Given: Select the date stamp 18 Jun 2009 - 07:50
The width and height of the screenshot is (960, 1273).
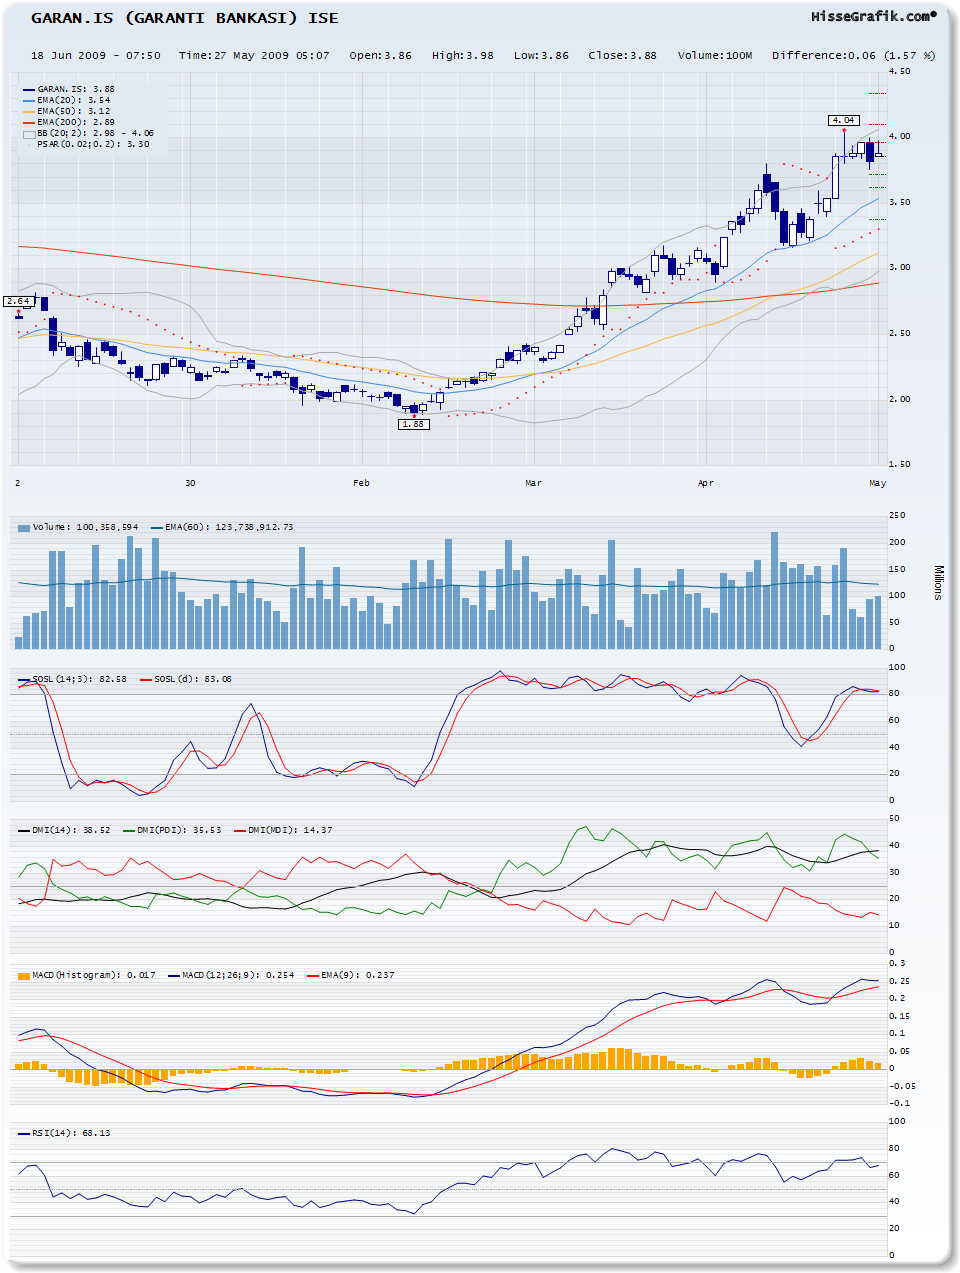Looking at the screenshot, I should tap(96, 55).
